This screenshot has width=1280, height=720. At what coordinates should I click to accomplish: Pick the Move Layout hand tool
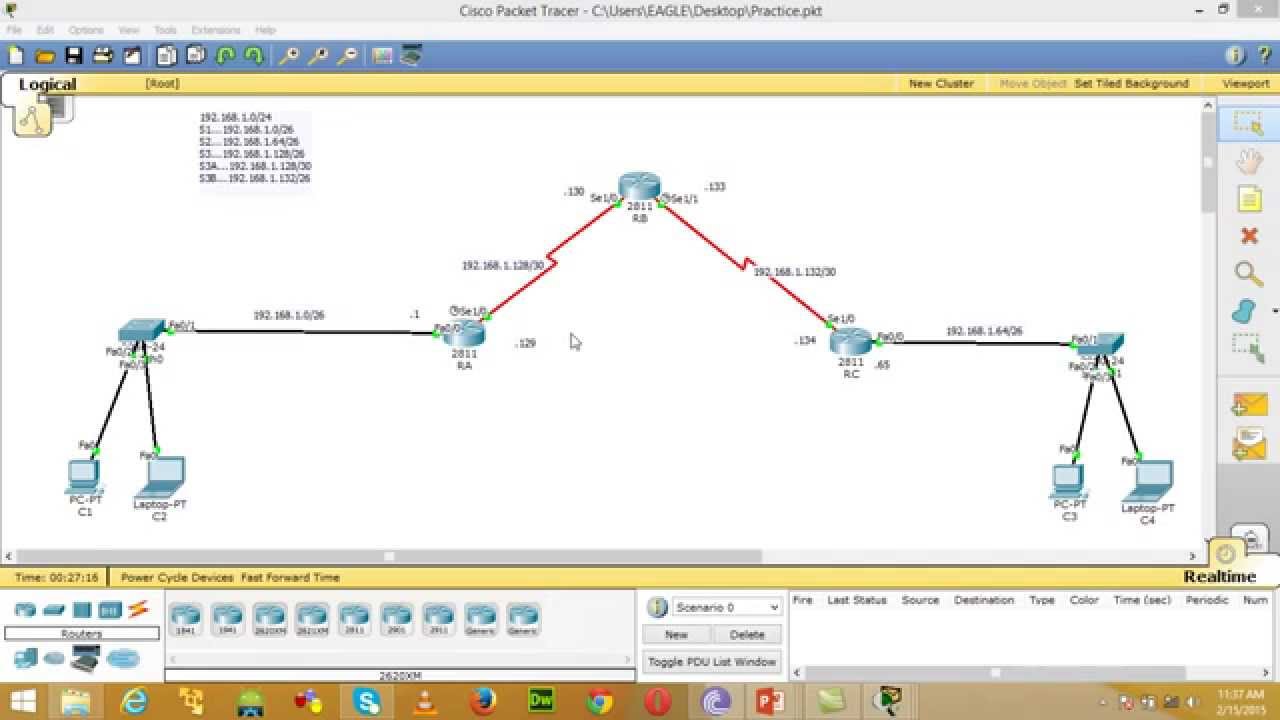1248,161
